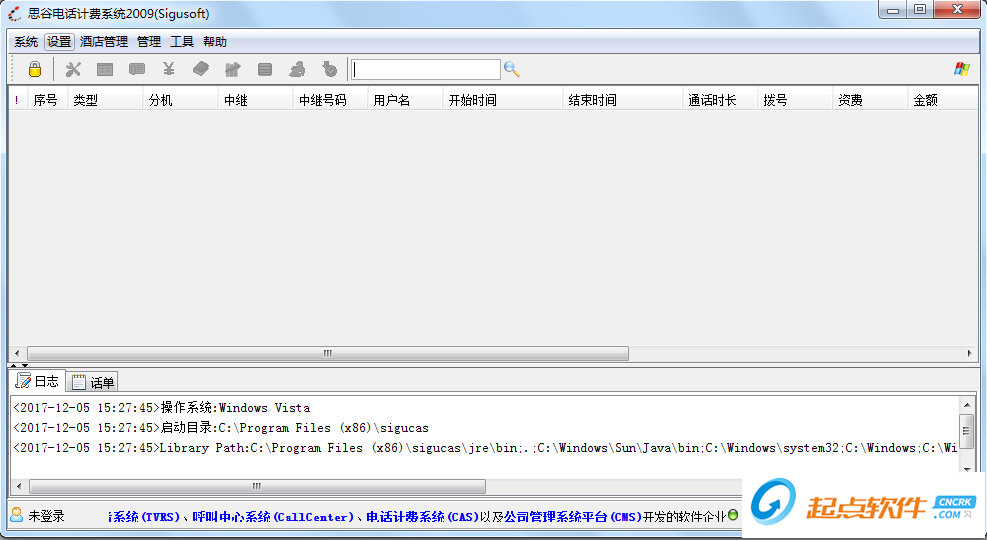Click the magnifier search icon

click(512, 69)
